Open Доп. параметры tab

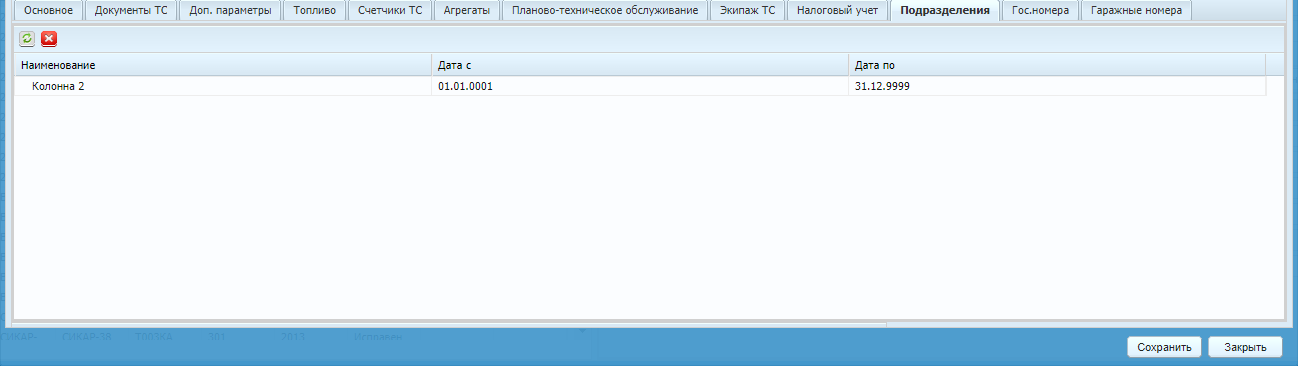[x=230, y=11]
